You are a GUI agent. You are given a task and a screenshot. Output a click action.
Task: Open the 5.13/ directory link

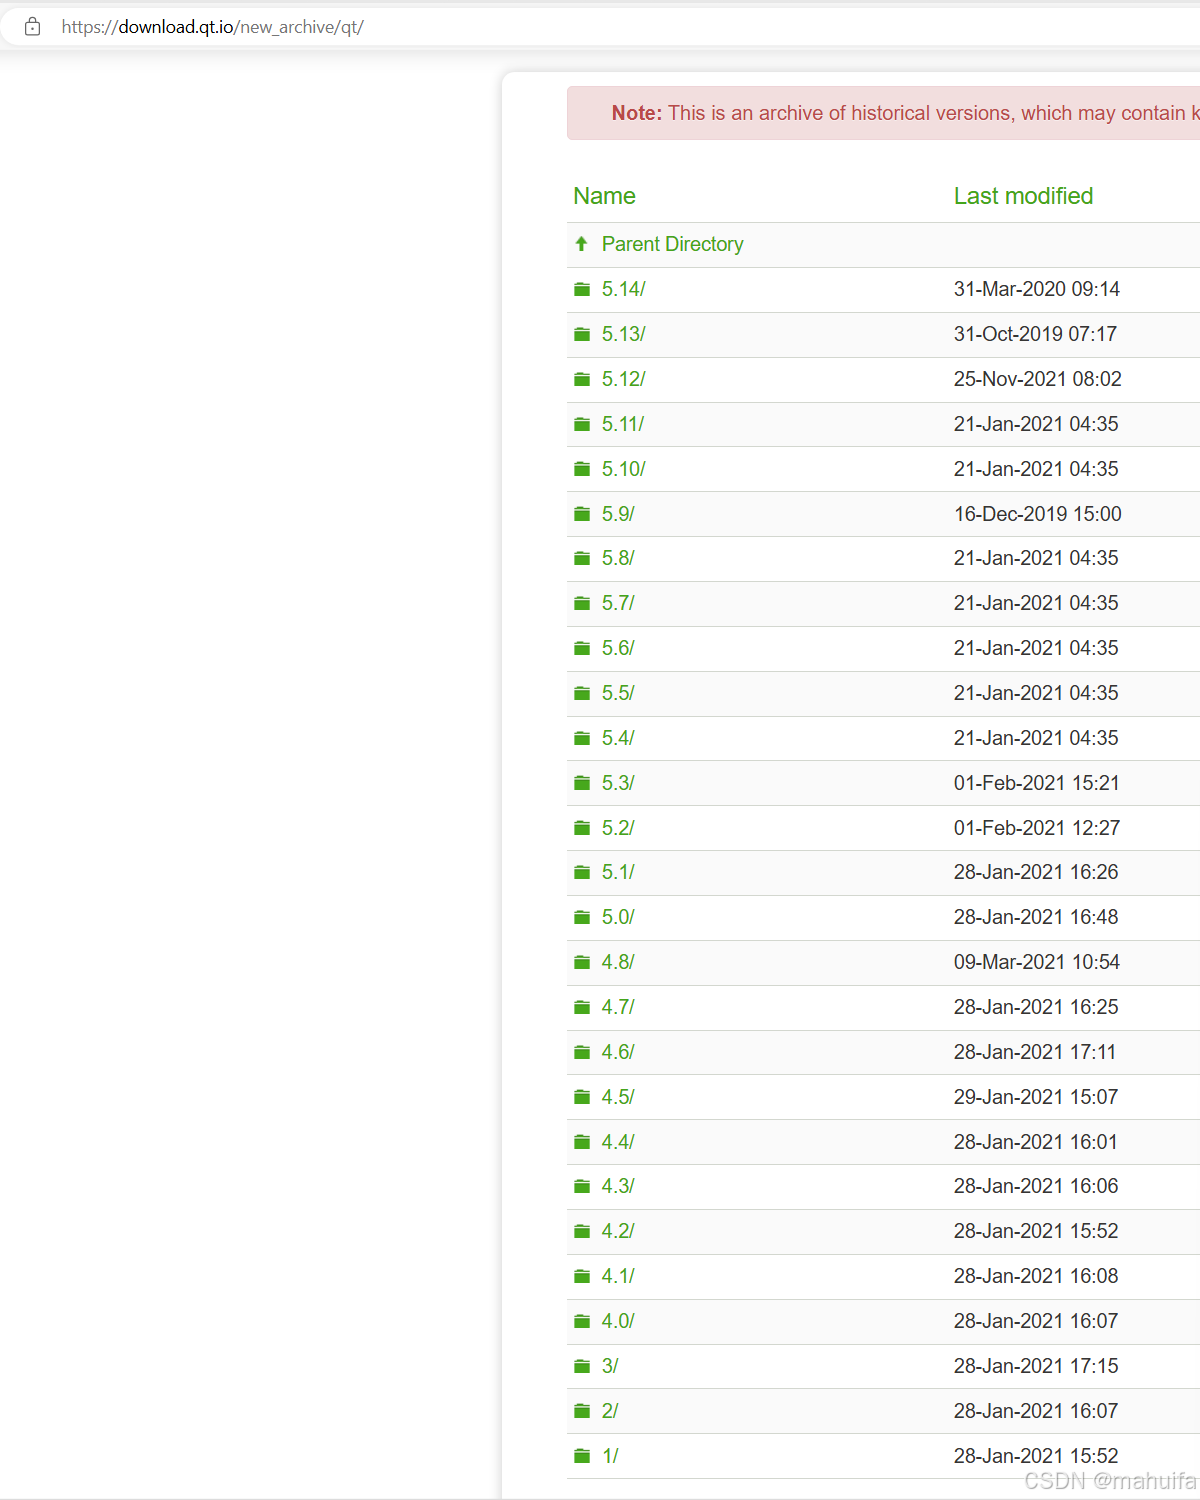[624, 334]
